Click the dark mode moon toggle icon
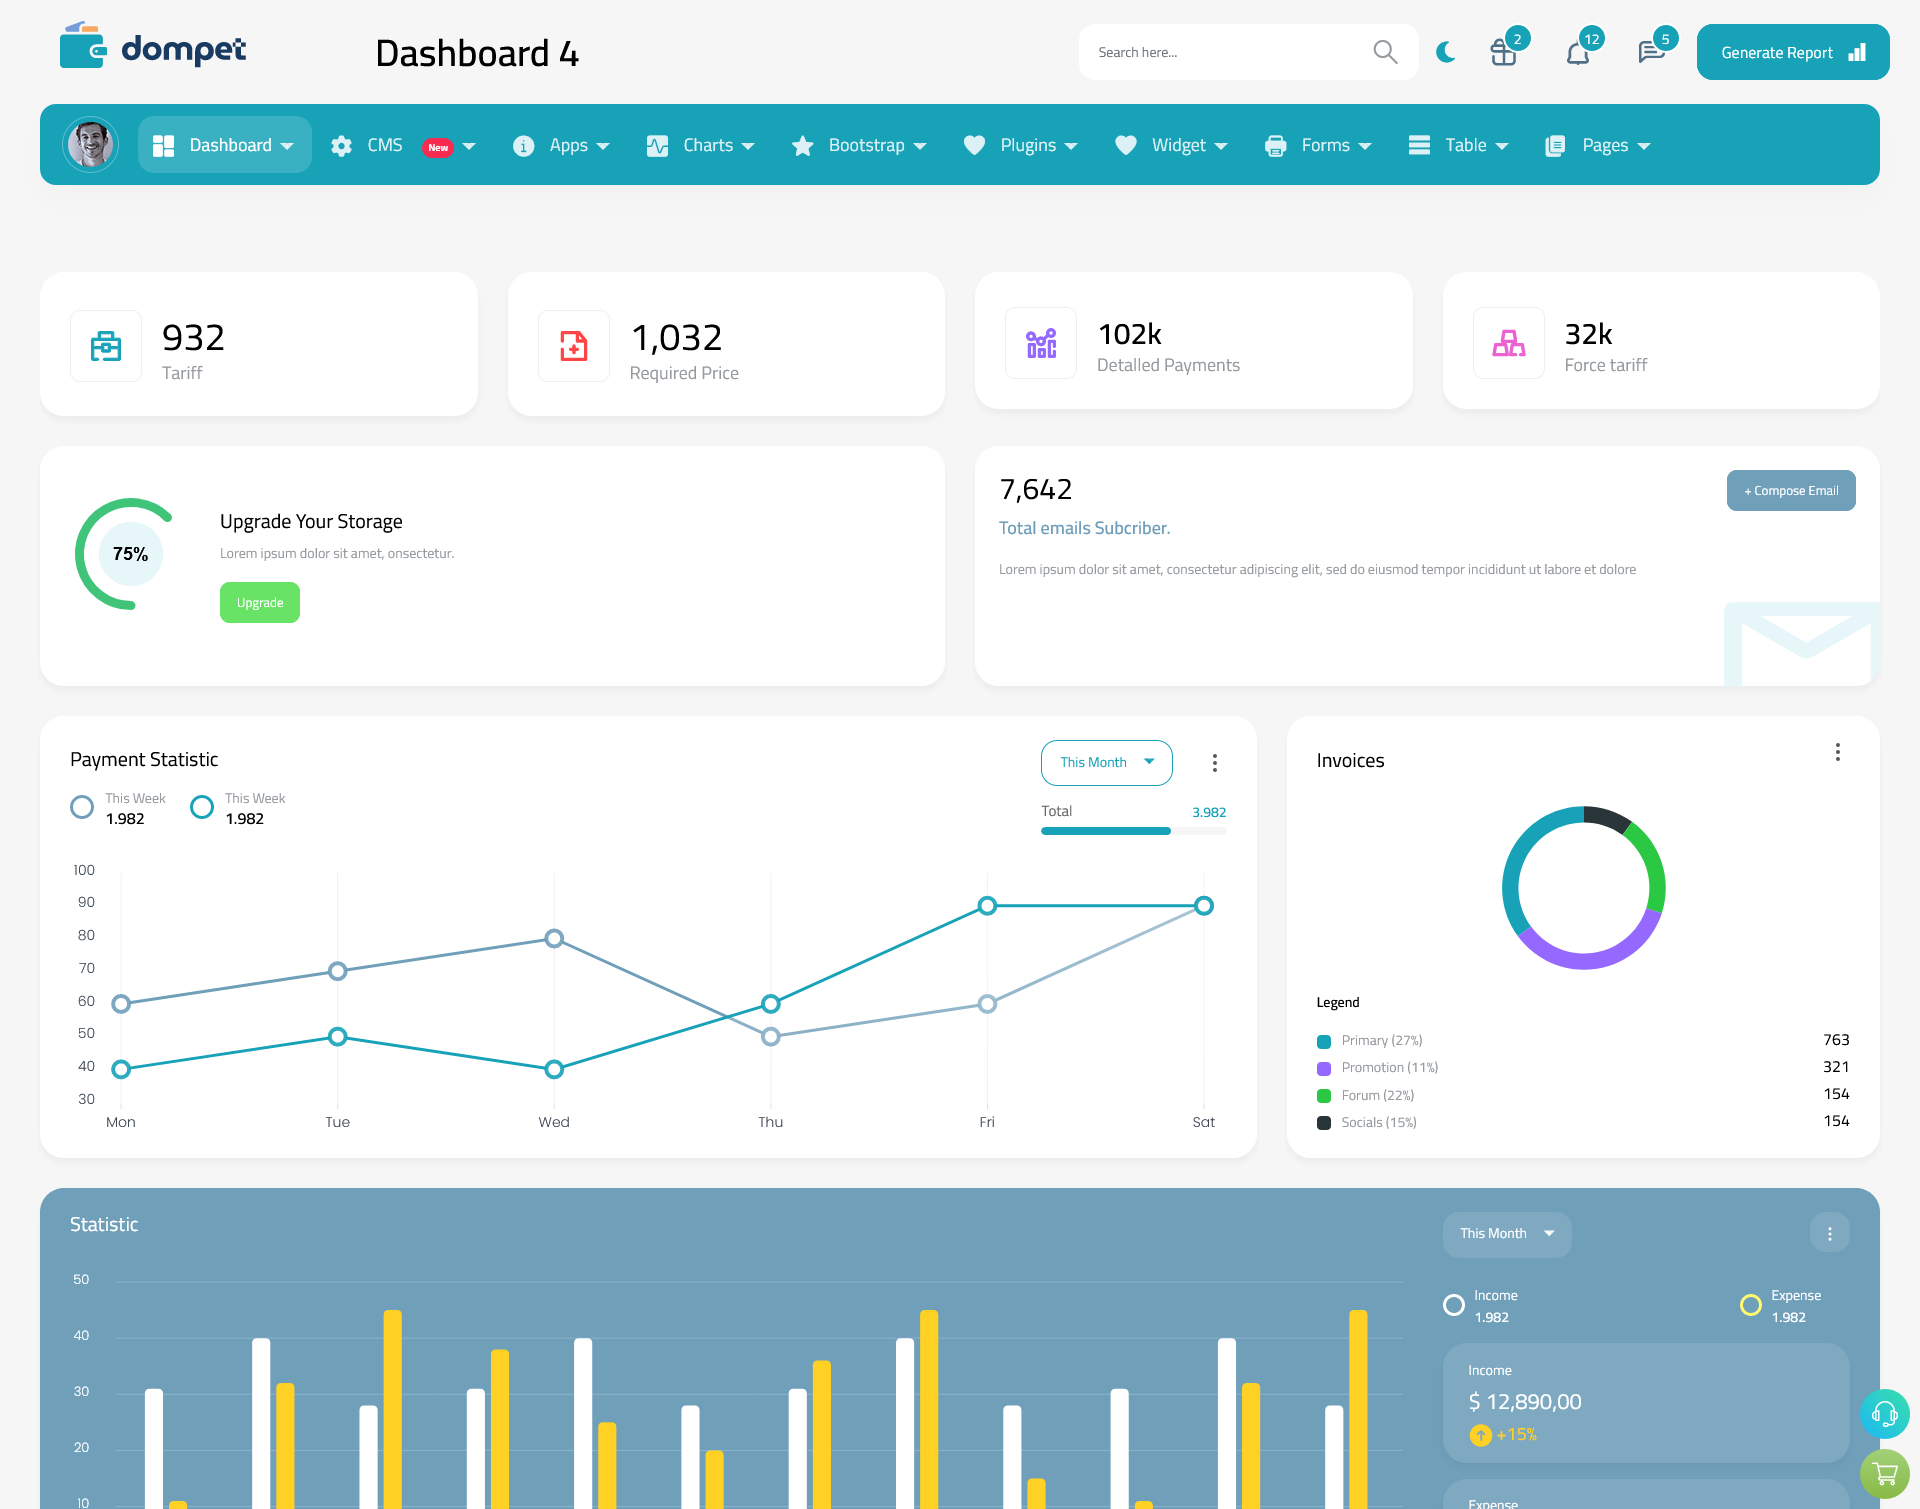Screen dimensions: 1920x1509 (1445, 53)
